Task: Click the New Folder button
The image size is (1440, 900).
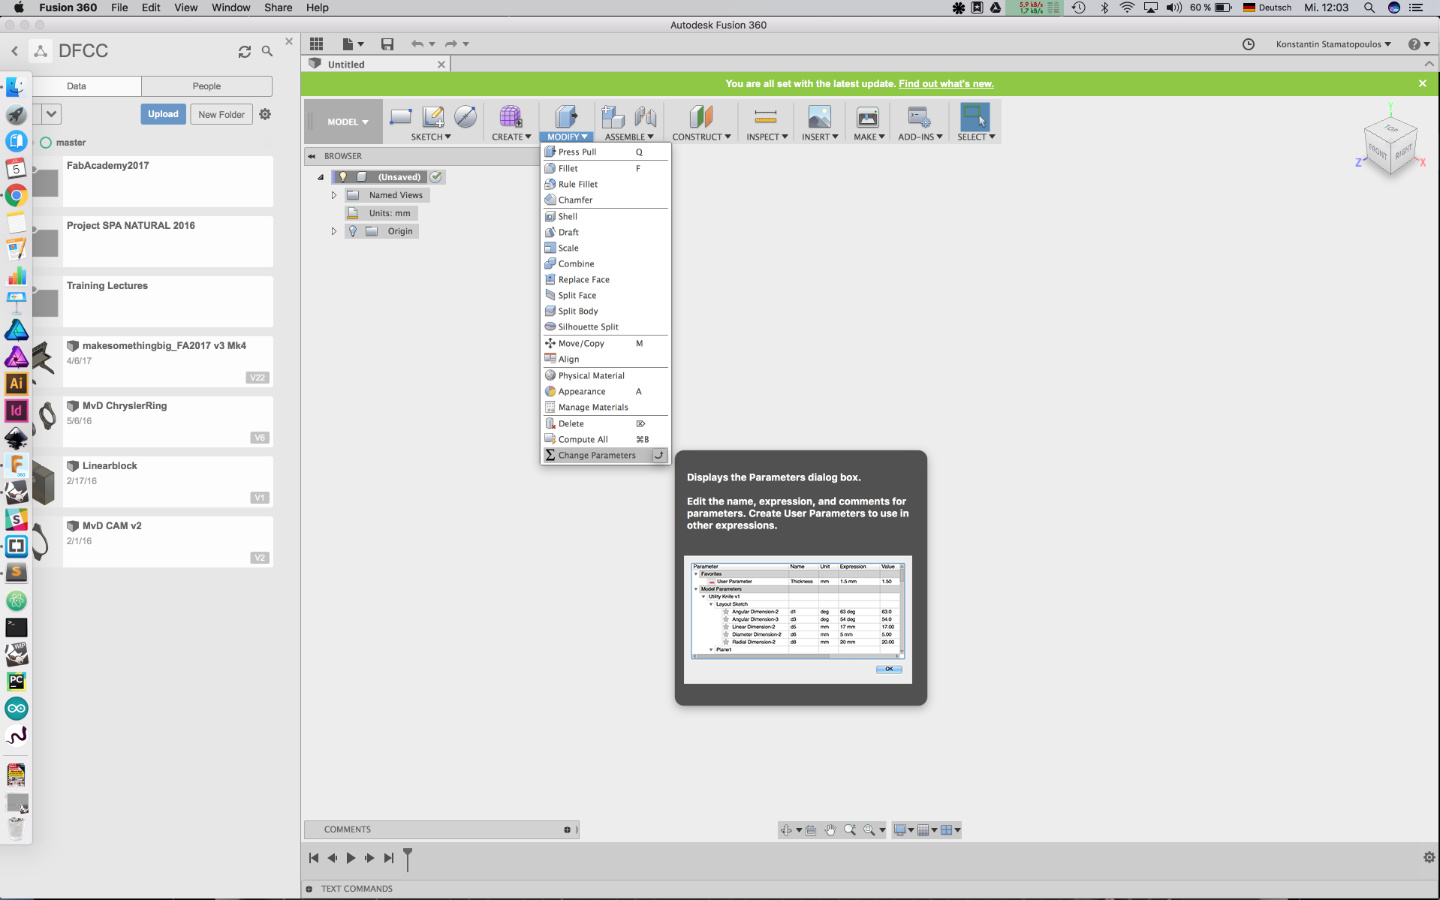Action: point(221,114)
